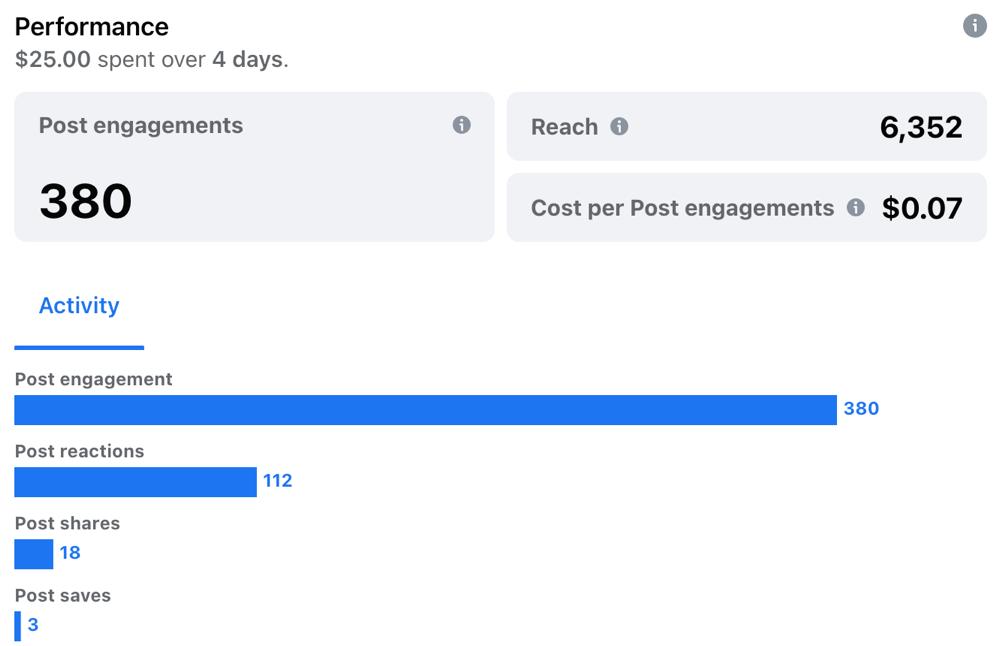Screen dimensions: 1006x646
Task: Click the Post saves label
Action: 63,595
